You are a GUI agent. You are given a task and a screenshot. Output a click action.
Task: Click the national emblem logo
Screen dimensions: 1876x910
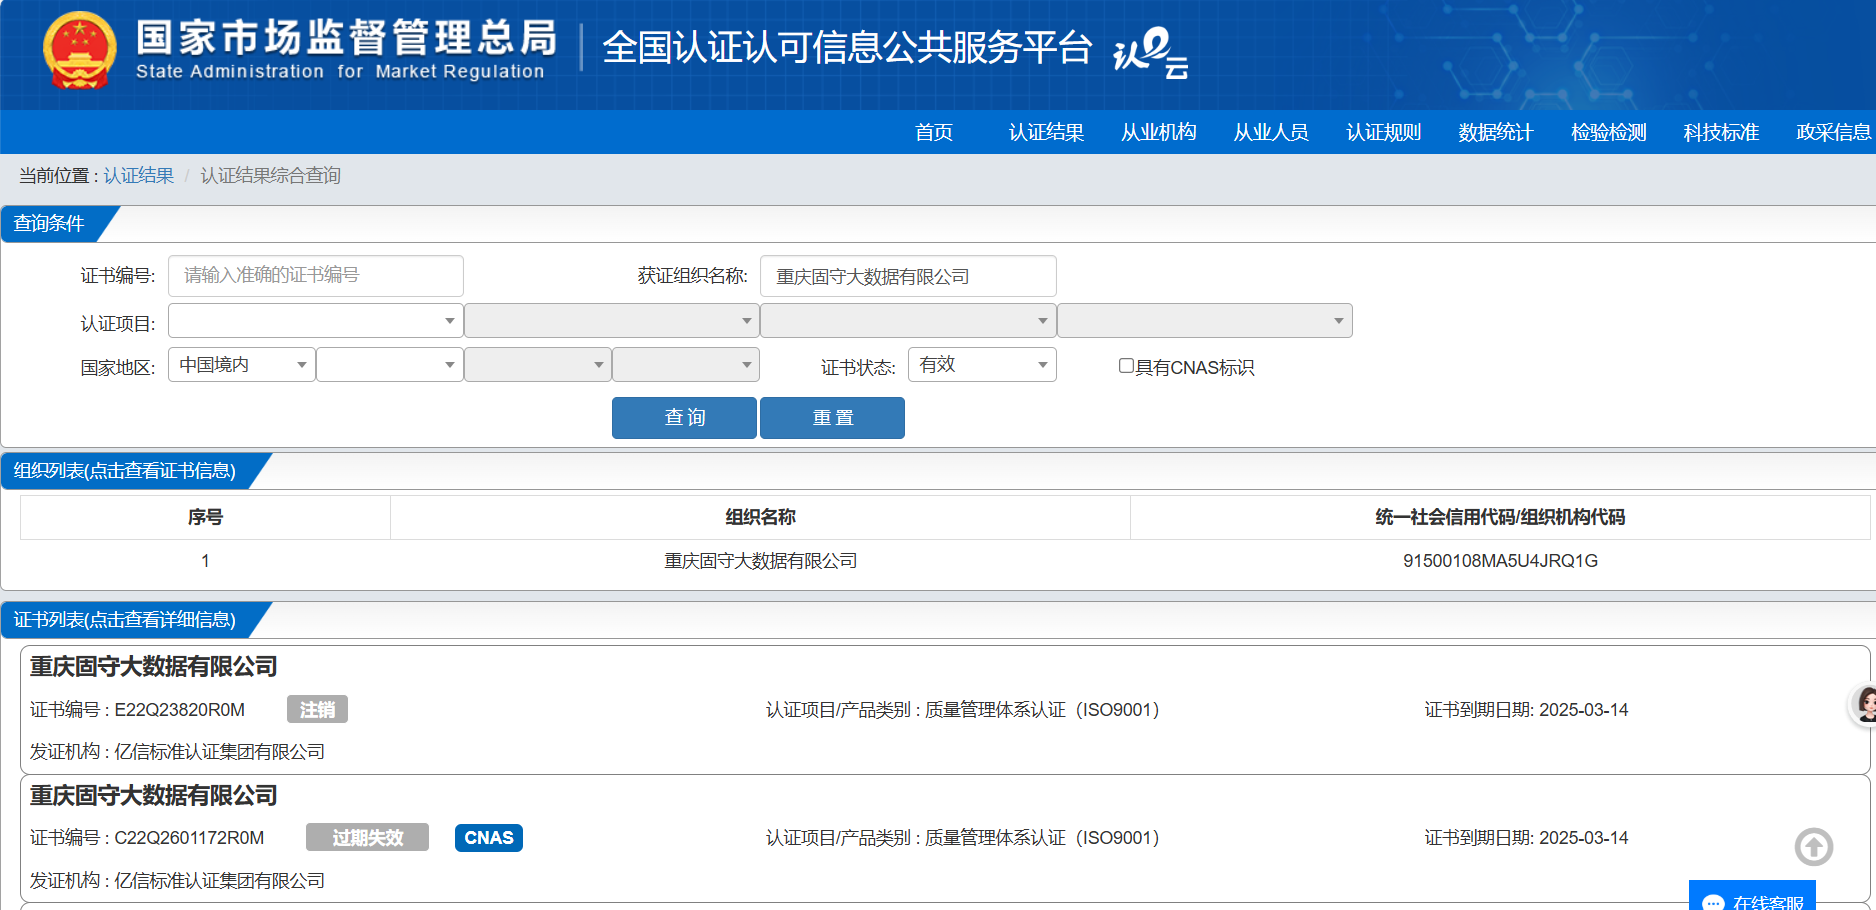(x=80, y=50)
